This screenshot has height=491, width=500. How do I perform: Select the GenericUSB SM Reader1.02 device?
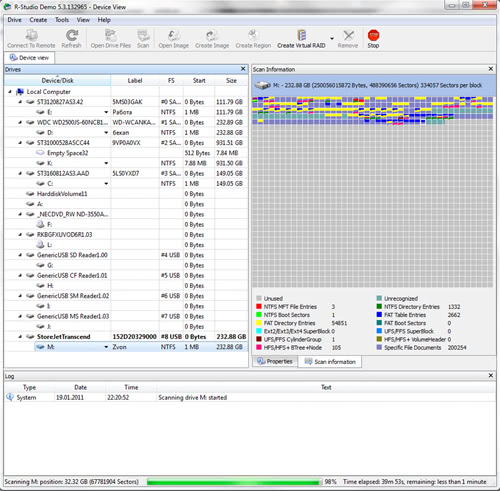(x=73, y=296)
